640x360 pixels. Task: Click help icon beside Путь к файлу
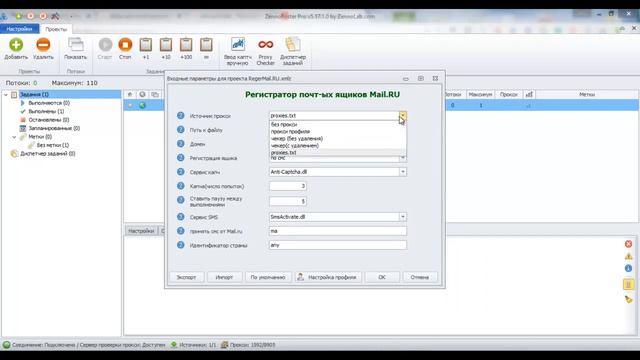181,130
